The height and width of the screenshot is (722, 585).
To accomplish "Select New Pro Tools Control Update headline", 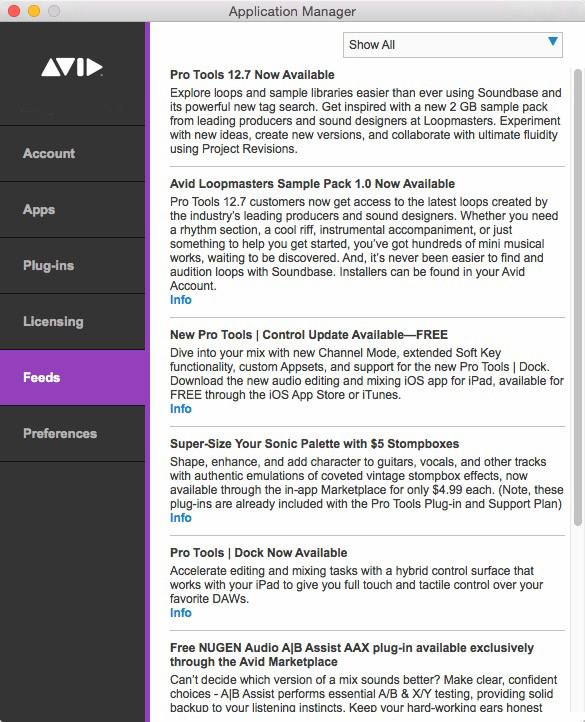I will 309,335.
